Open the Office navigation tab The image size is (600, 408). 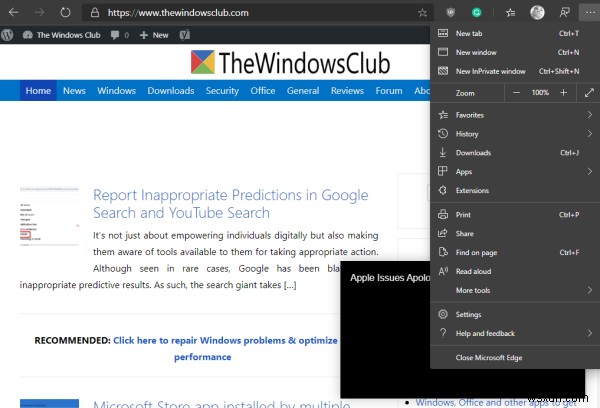263,91
